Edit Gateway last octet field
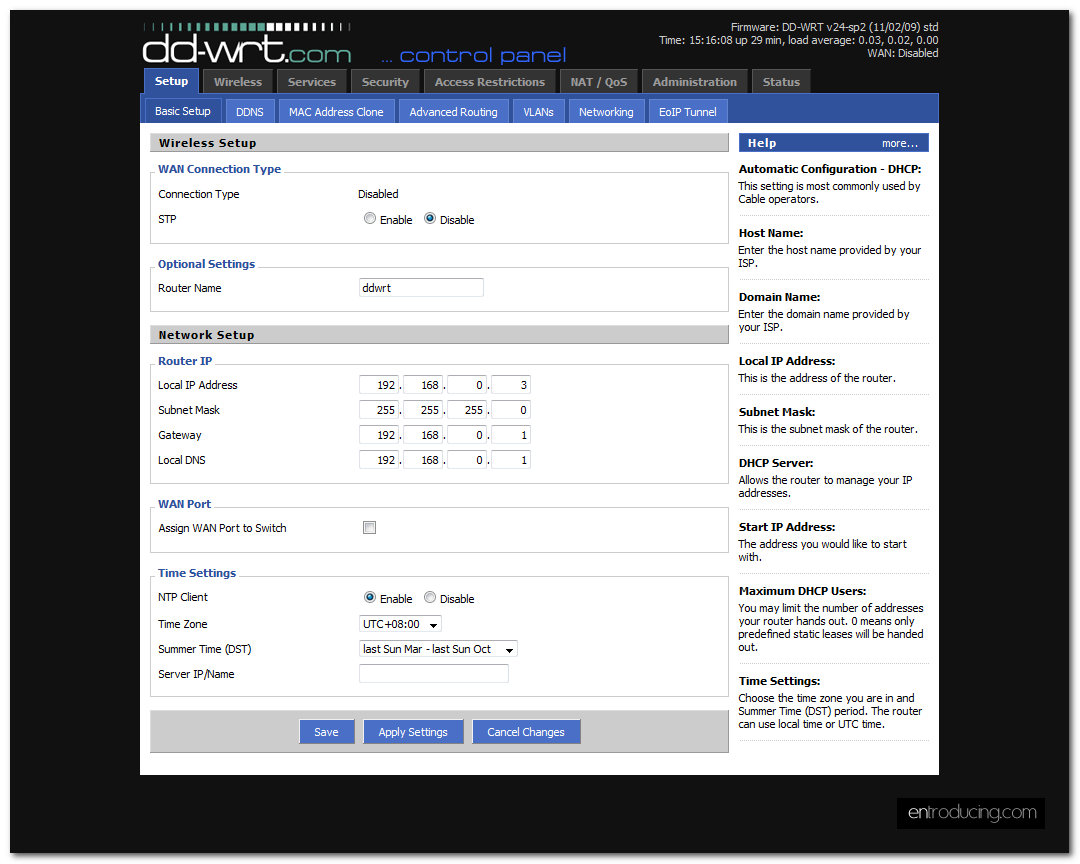 [x=511, y=435]
